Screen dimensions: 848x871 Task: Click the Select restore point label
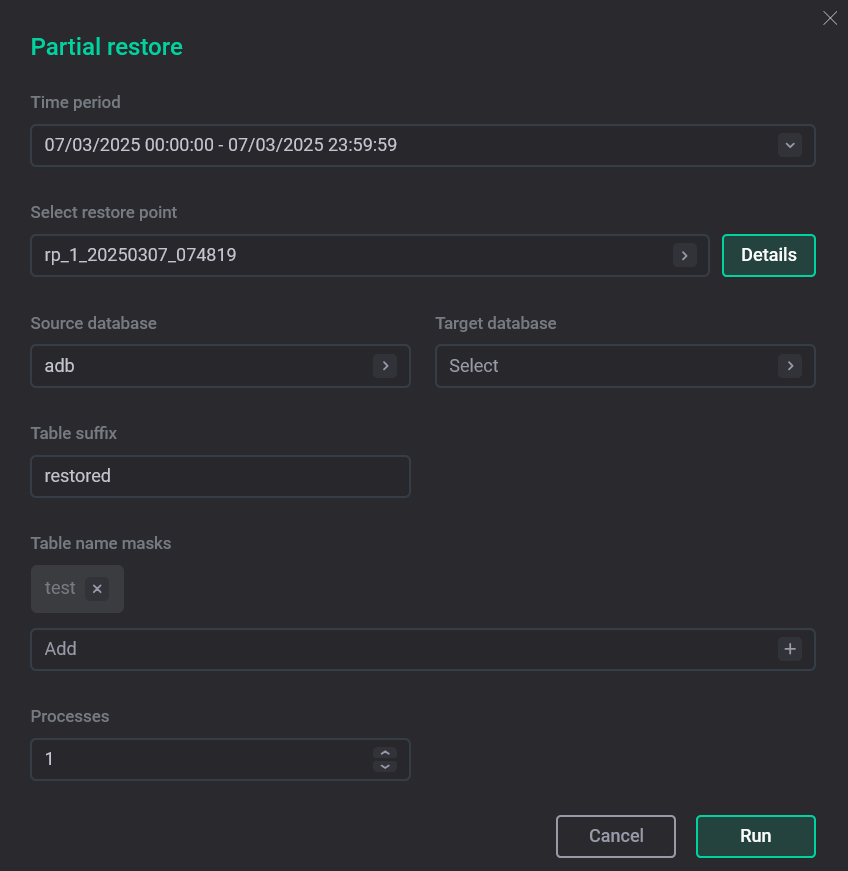click(x=104, y=212)
